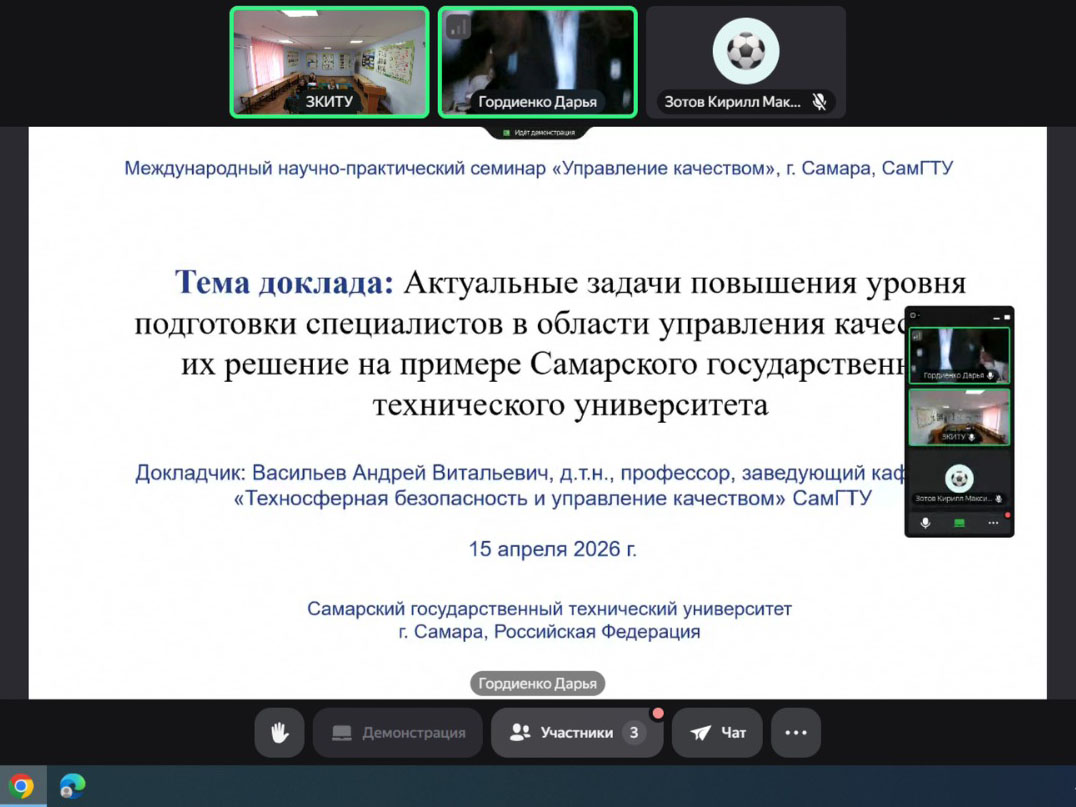The height and width of the screenshot is (807, 1076).
Task: Click muted microphone icon beside Зотов Кирилл
Action: pos(819,102)
